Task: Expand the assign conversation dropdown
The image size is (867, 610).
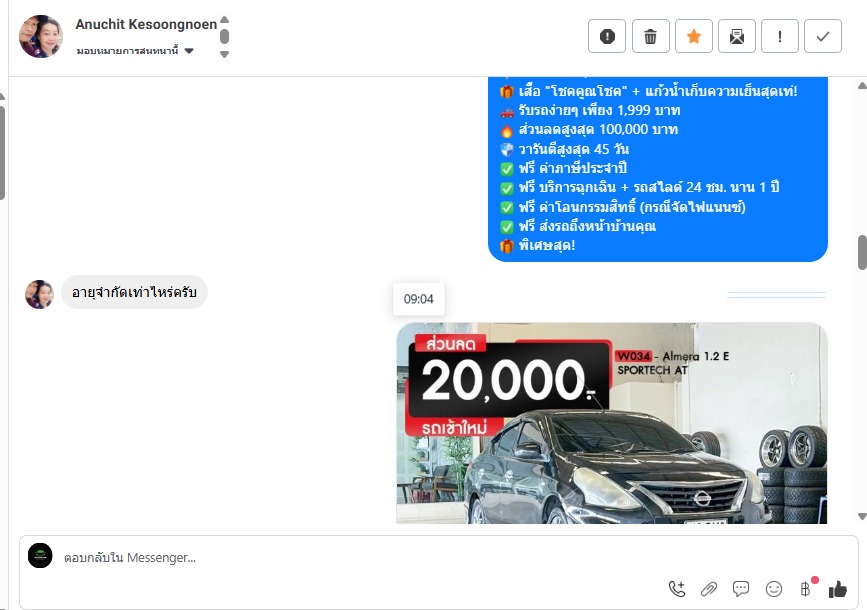Action: (135, 51)
